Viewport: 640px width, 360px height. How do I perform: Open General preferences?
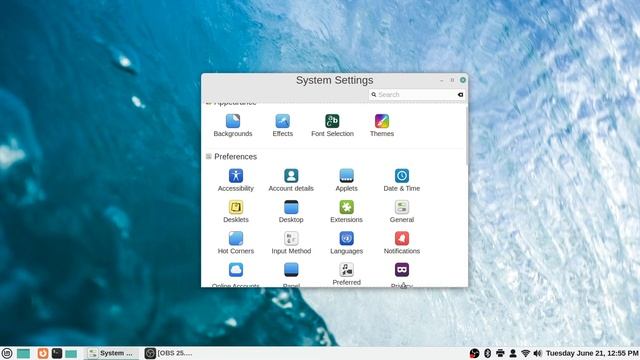(x=402, y=211)
